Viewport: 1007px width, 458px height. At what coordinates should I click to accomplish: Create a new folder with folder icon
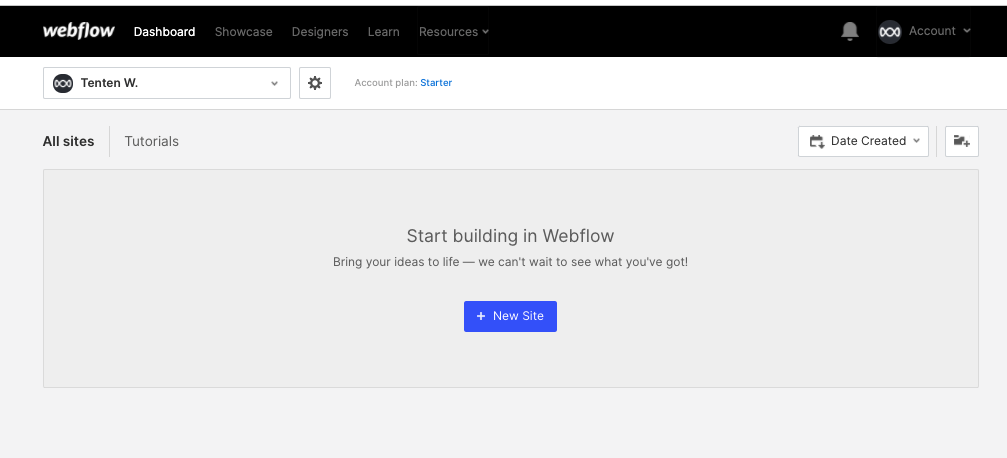pos(962,141)
